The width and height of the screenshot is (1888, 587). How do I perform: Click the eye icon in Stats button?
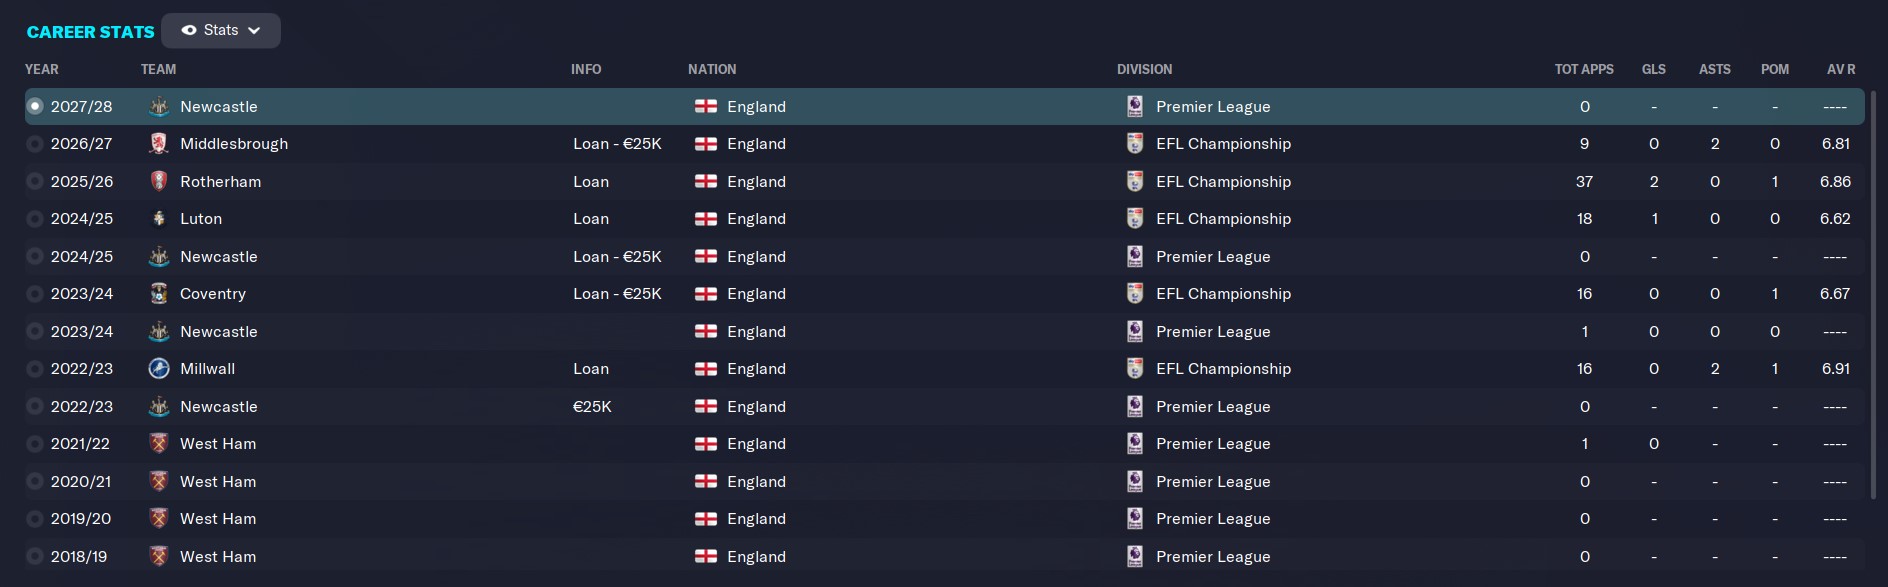pos(188,30)
